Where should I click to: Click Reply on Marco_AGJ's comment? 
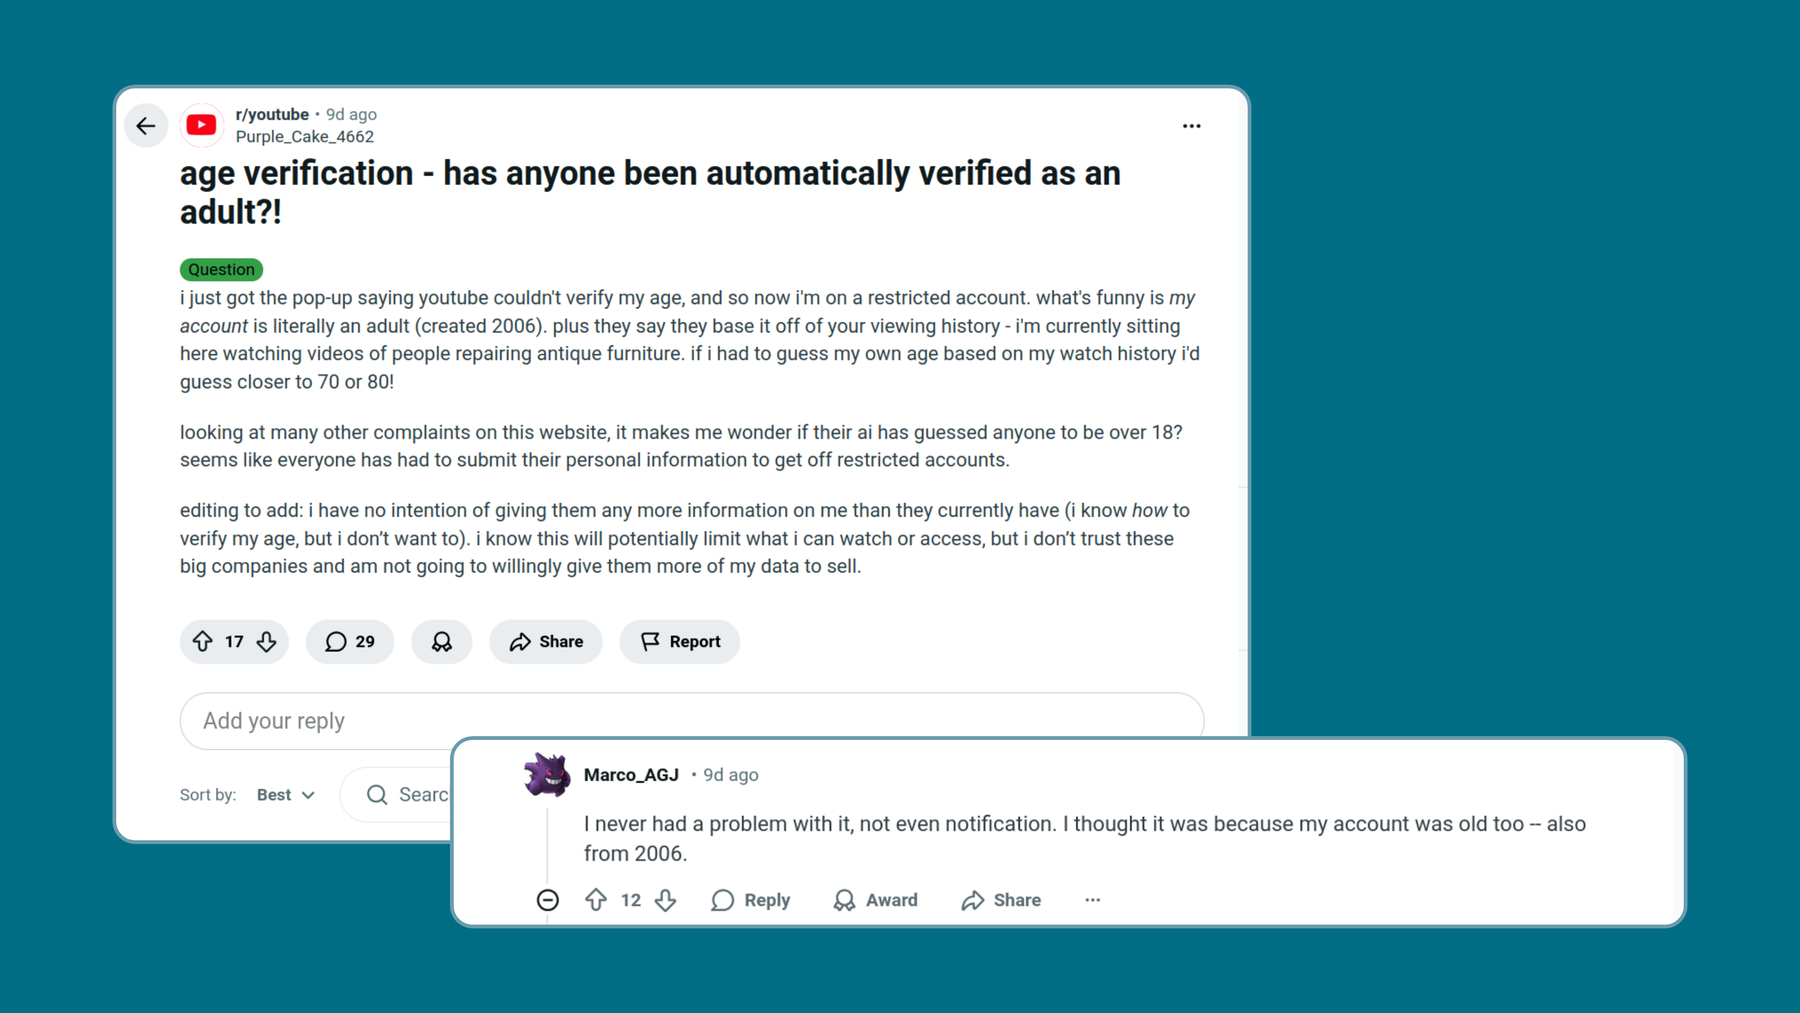pyautogui.click(x=750, y=900)
